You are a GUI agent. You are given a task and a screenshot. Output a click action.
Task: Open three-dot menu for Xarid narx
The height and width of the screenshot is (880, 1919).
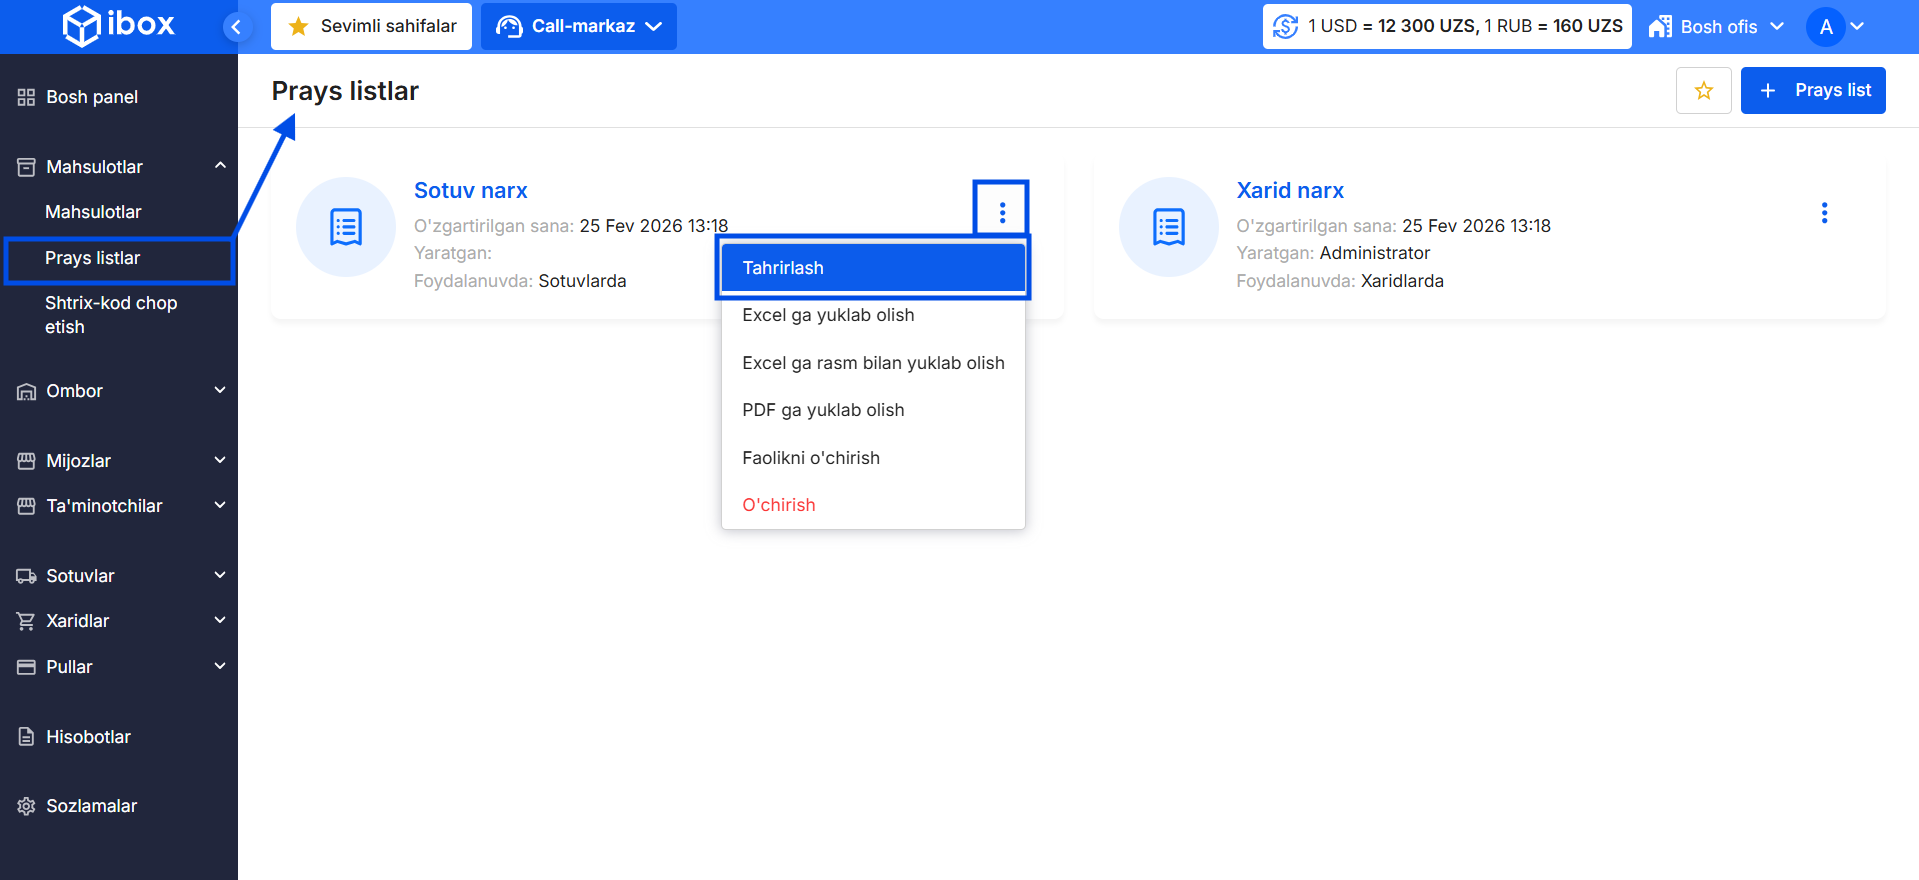1824,213
